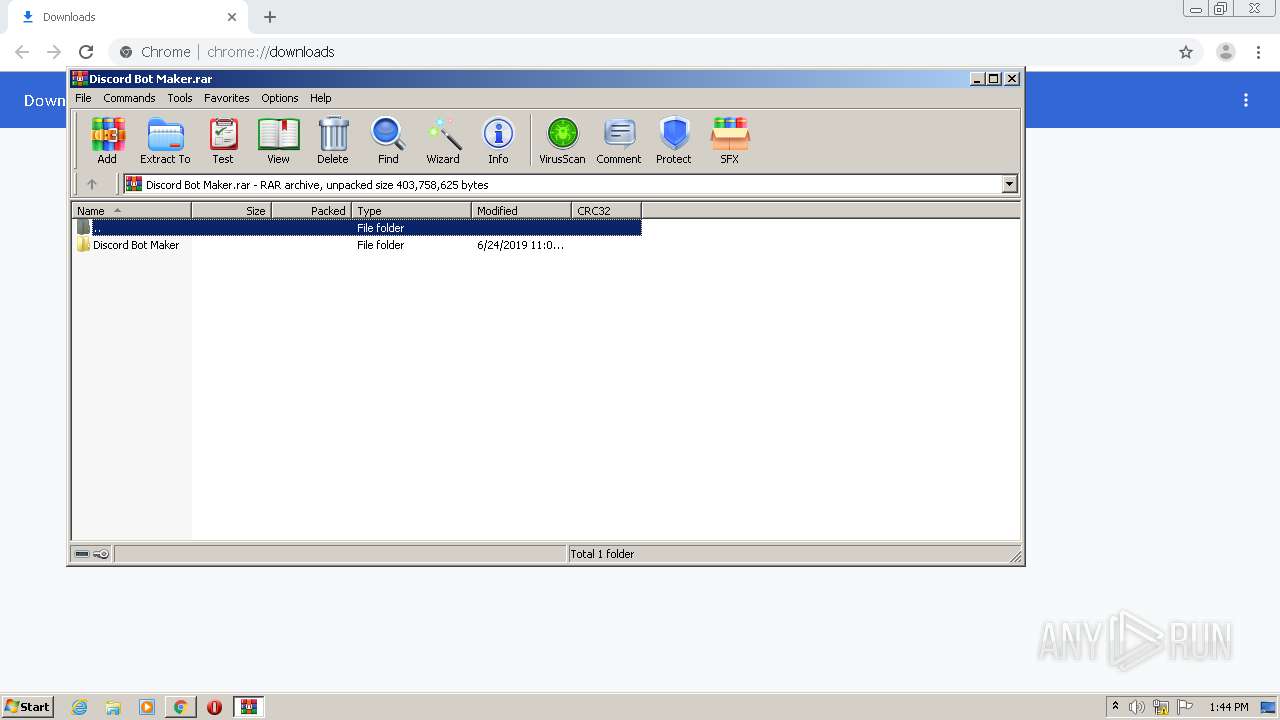Open the Find files tool

[388, 140]
